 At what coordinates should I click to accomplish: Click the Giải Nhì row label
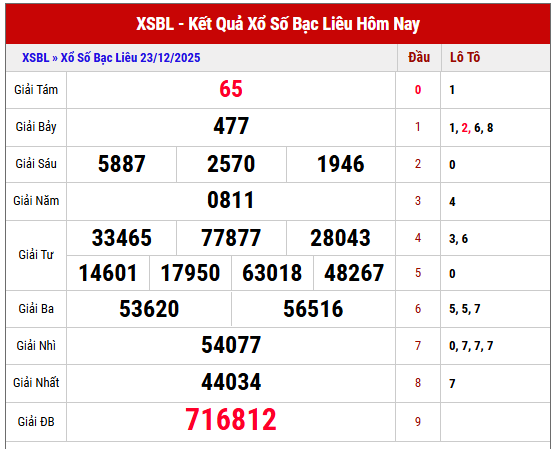36,346
